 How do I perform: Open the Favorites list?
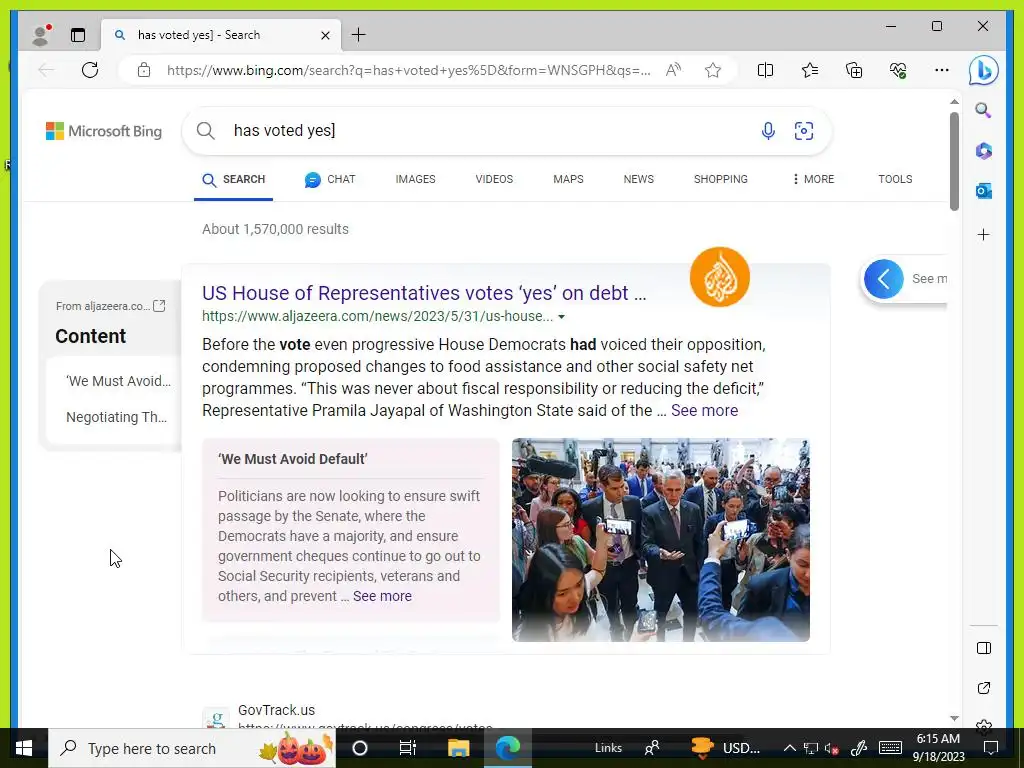click(x=810, y=70)
